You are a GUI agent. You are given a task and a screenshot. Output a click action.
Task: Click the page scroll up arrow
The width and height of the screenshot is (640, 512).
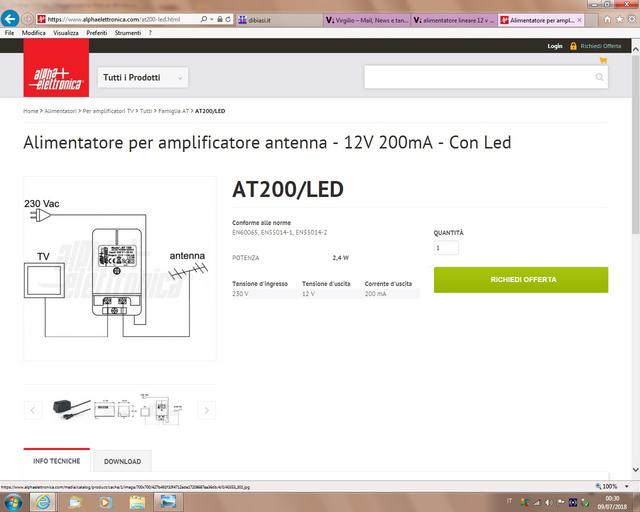[636, 49]
